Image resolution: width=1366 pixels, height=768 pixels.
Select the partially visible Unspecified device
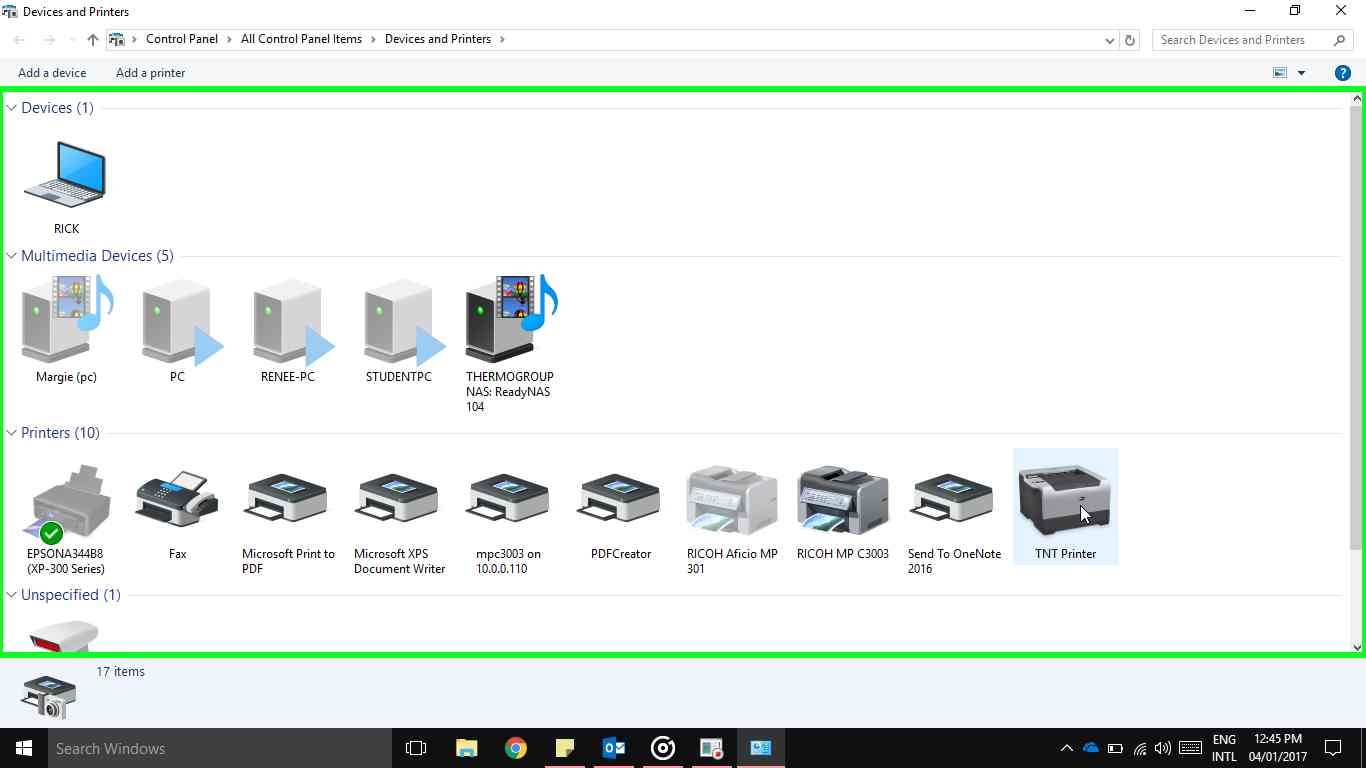tap(64, 636)
